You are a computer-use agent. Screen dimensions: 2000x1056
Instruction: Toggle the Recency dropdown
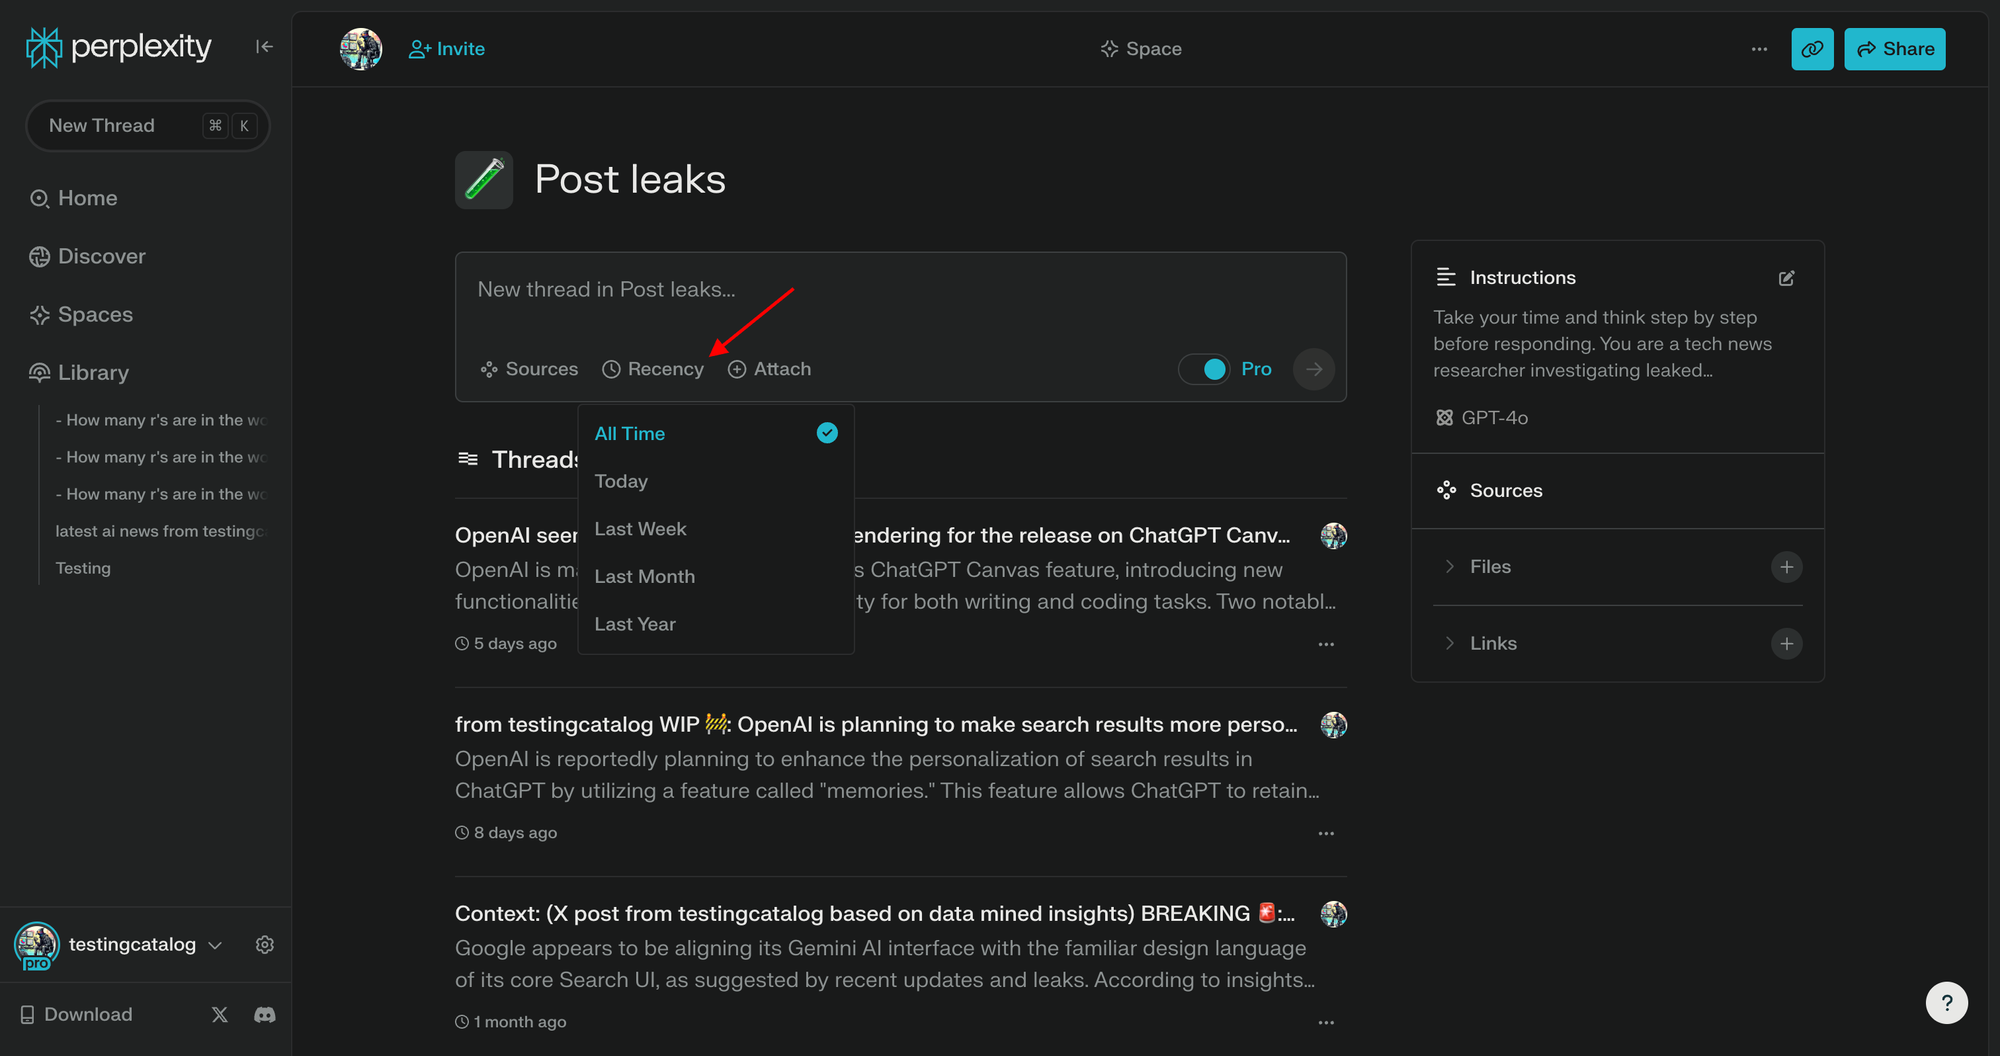(653, 369)
